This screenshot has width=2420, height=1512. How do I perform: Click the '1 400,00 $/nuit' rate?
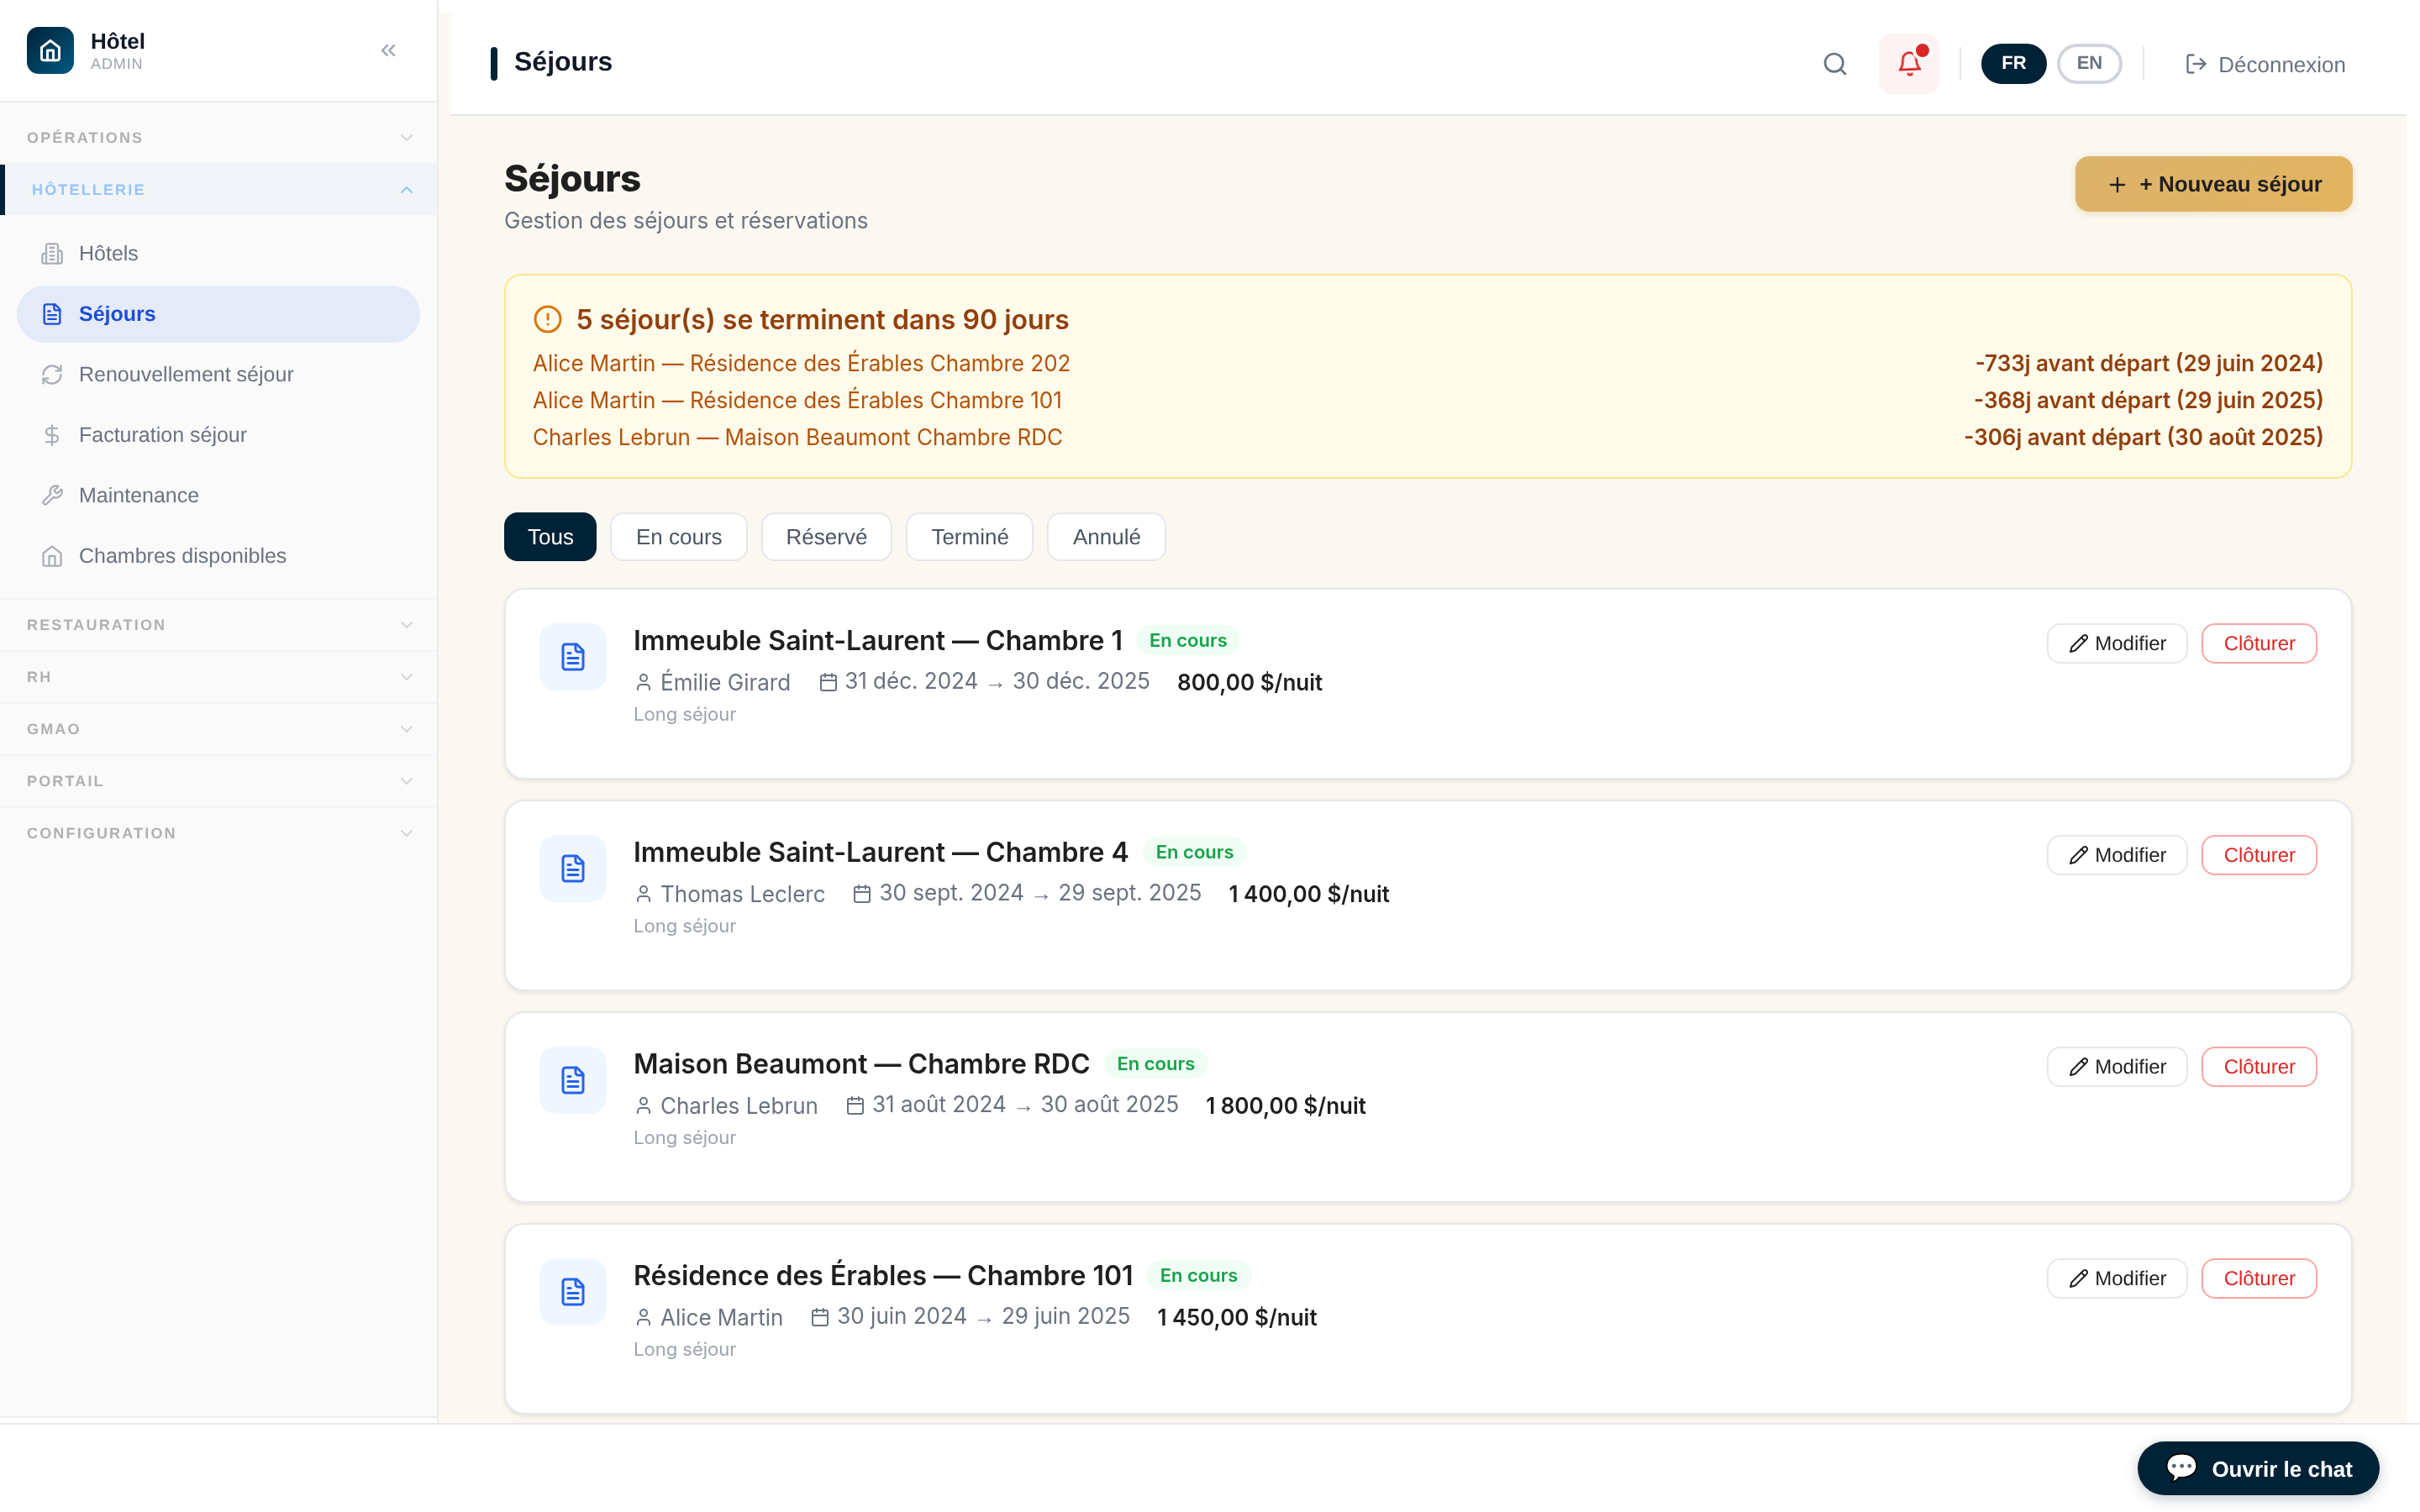coord(1308,894)
